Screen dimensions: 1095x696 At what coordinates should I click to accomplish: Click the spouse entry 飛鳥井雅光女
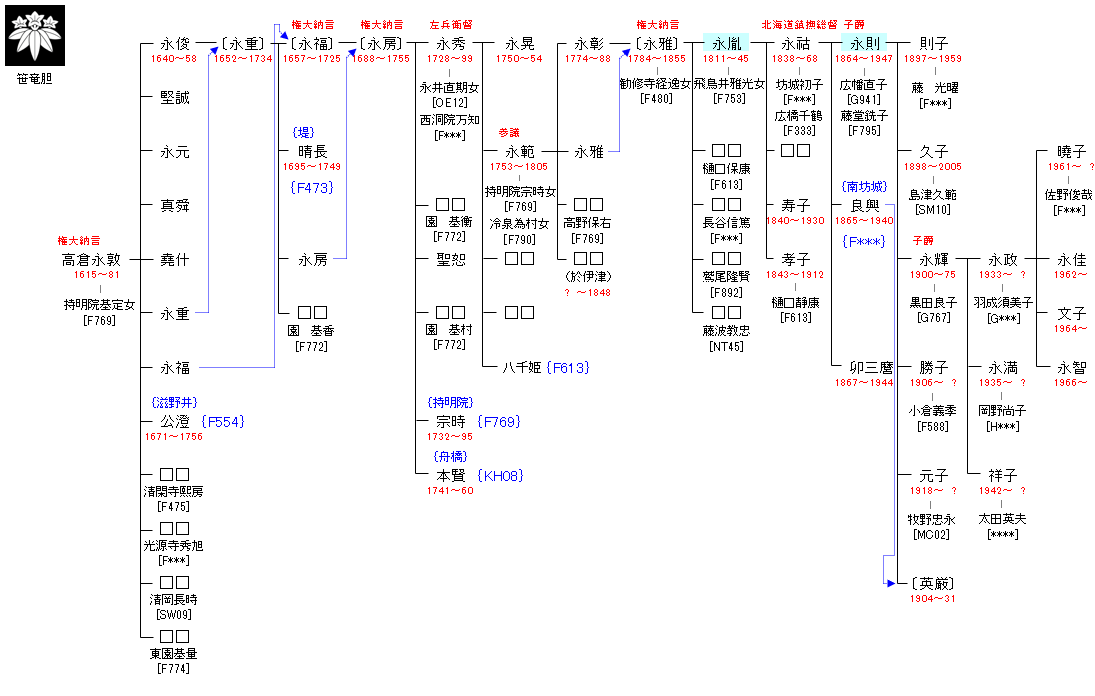coord(729,84)
